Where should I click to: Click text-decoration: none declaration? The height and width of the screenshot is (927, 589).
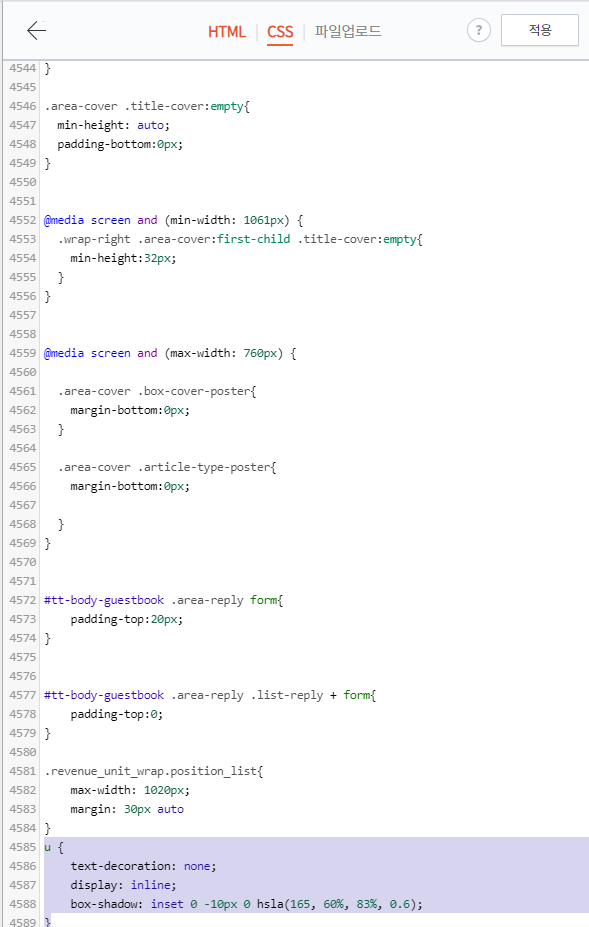[x=144, y=866]
